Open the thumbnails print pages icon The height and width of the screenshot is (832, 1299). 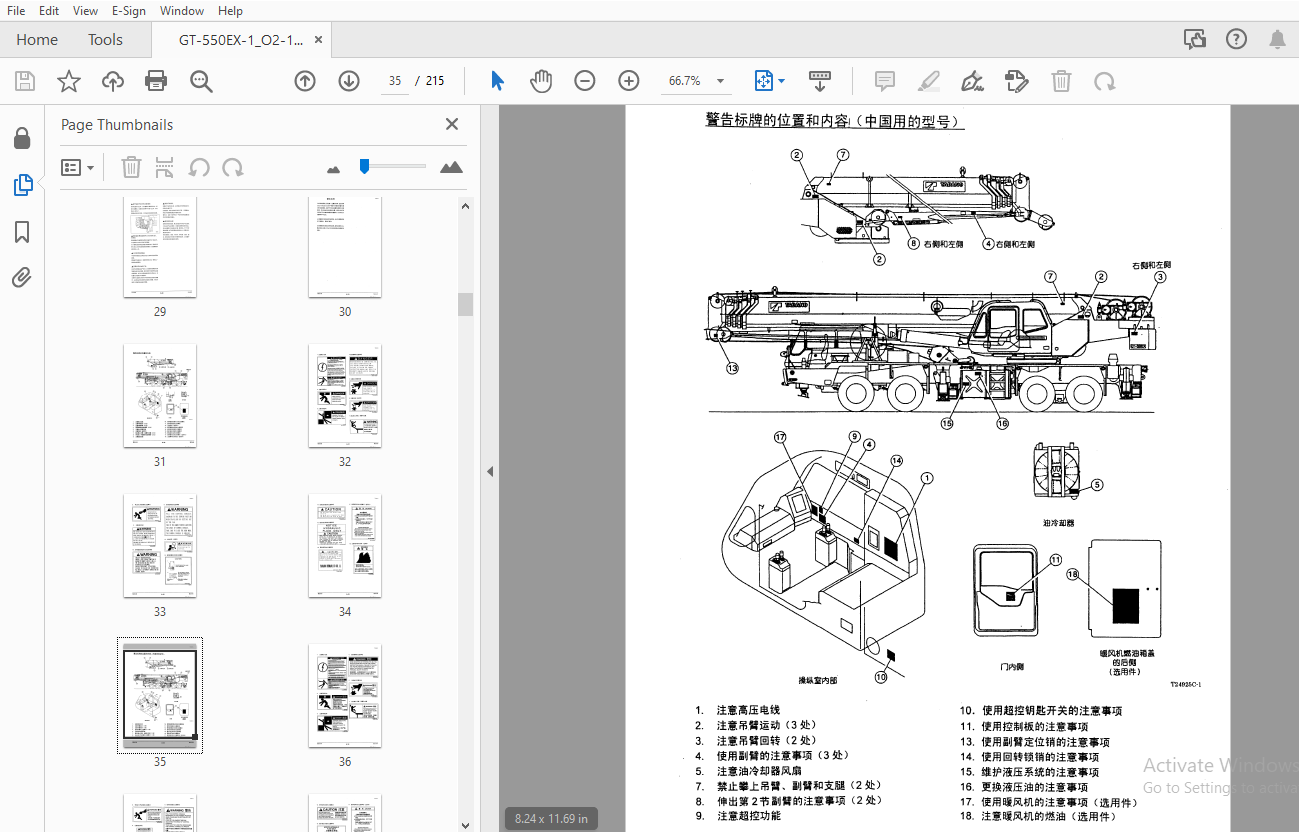point(164,167)
